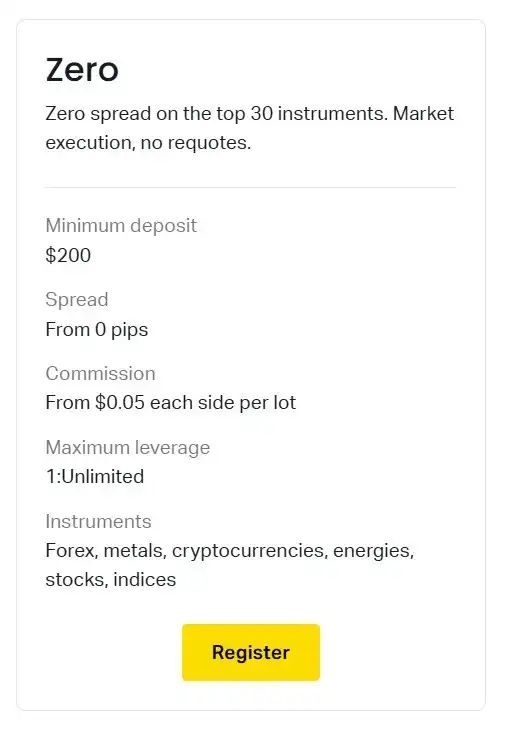Select the $200 deposit value
The width and height of the screenshot is (506, 730).
tap(68, 255)
